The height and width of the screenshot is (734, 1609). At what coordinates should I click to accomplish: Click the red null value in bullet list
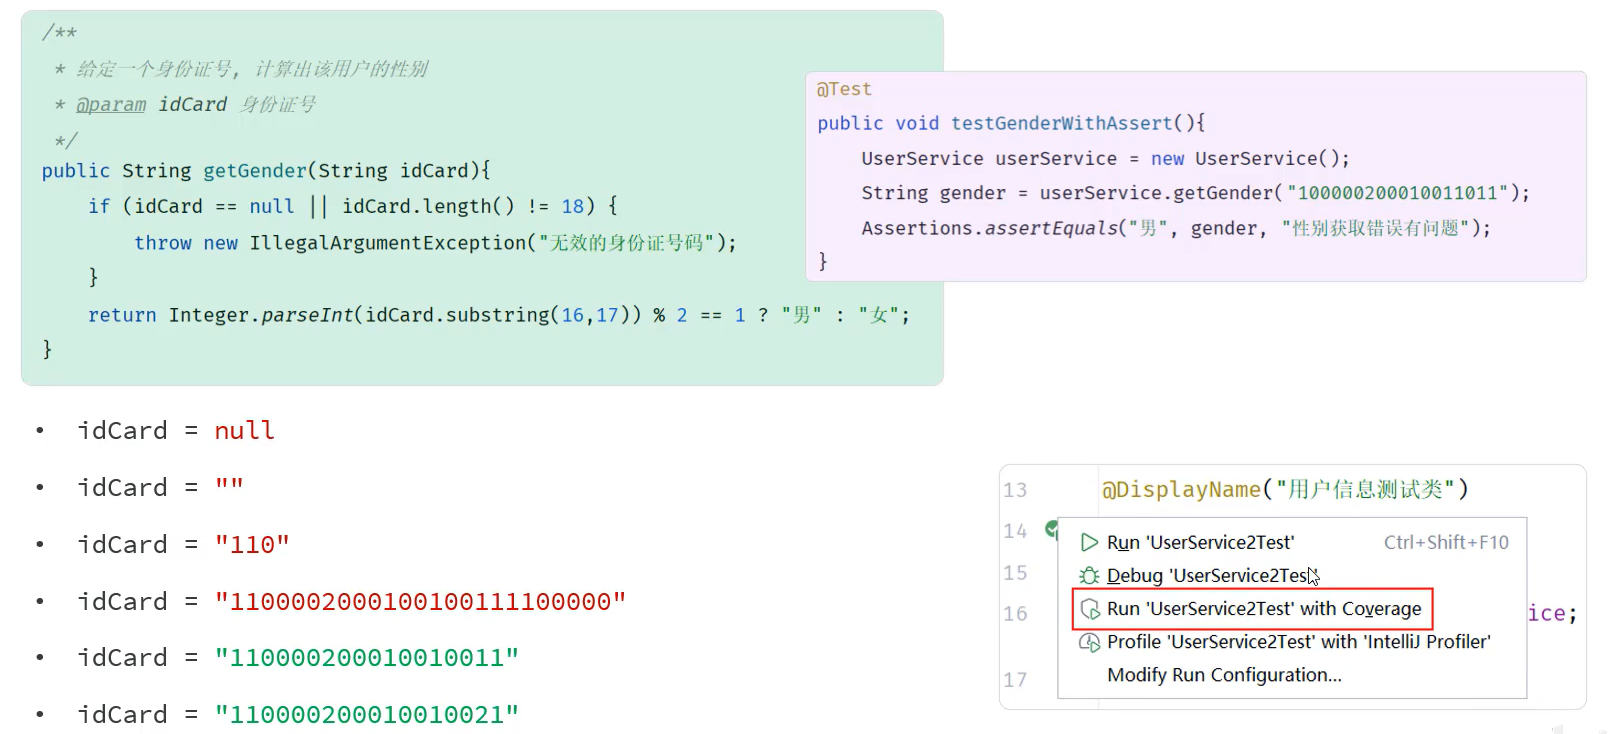244,431
